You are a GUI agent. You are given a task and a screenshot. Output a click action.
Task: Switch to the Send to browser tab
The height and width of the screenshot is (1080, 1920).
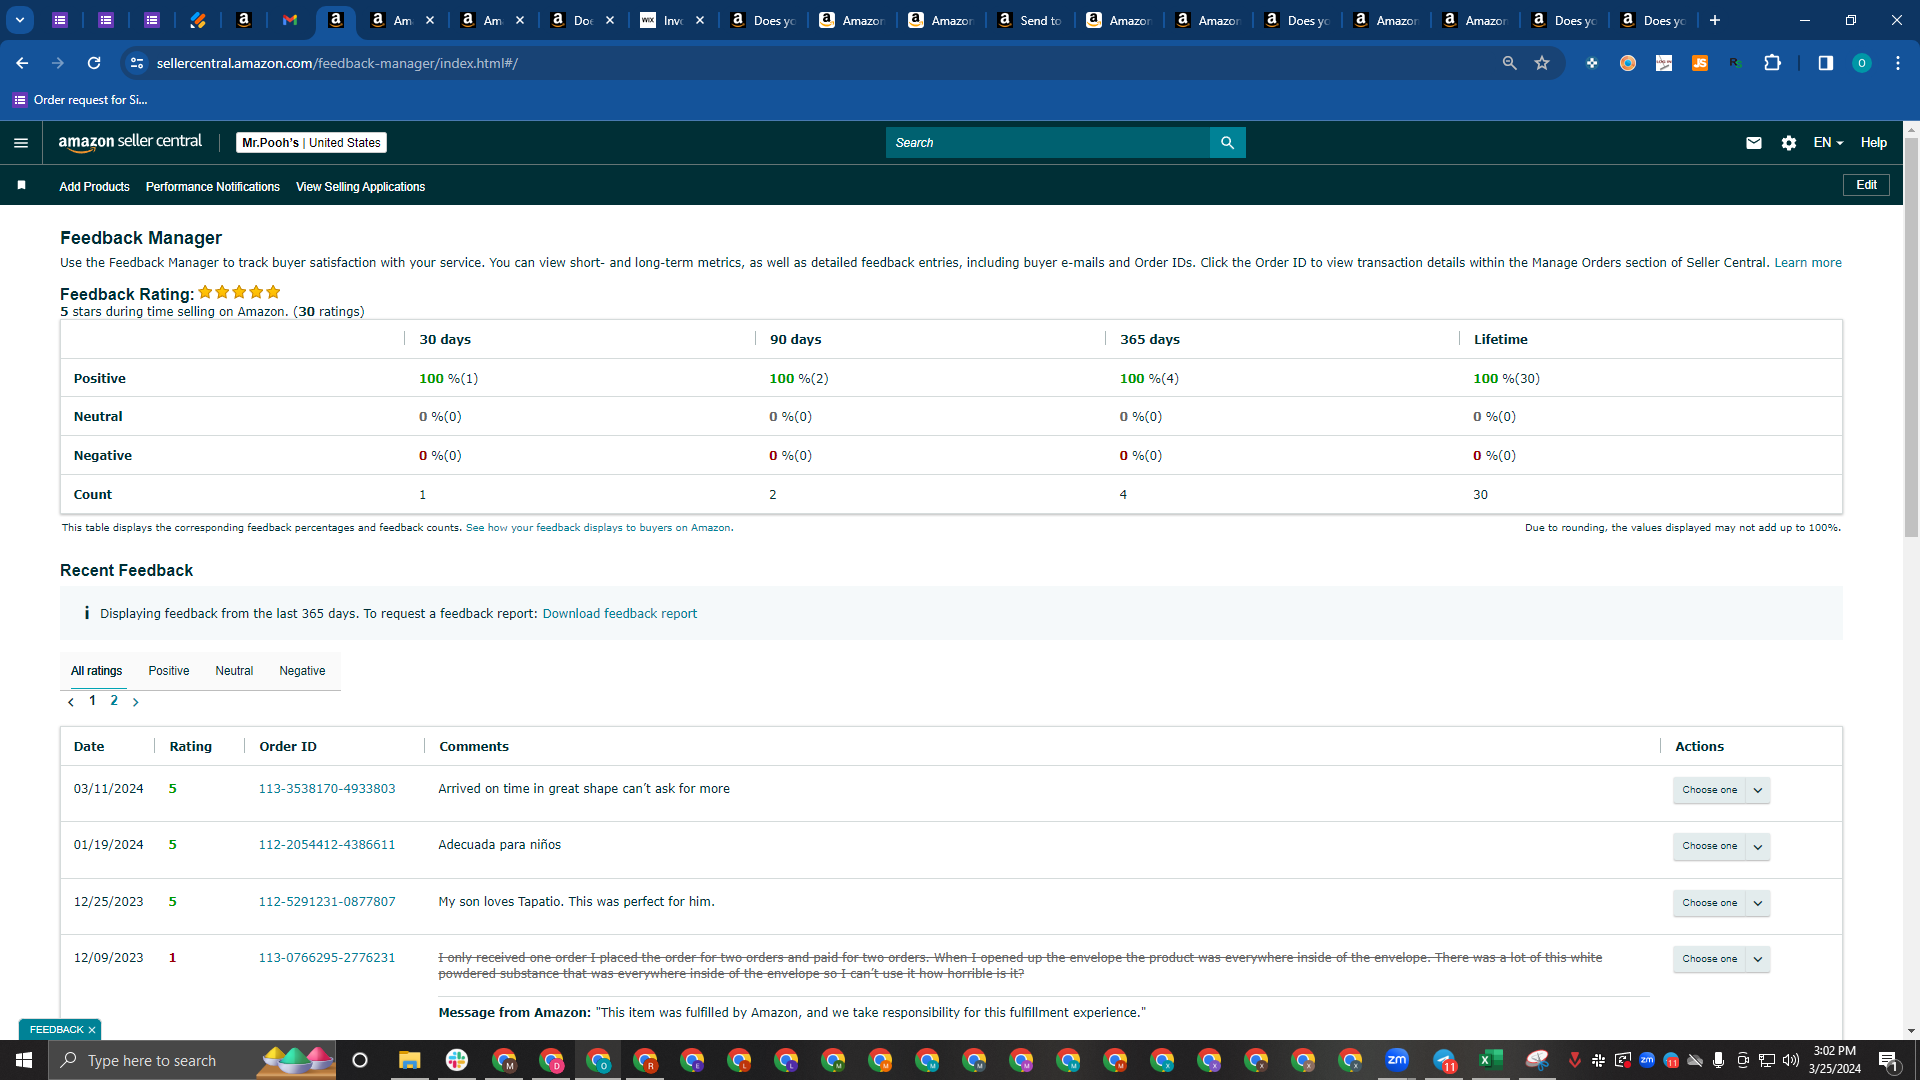[x=1030, y=20]
